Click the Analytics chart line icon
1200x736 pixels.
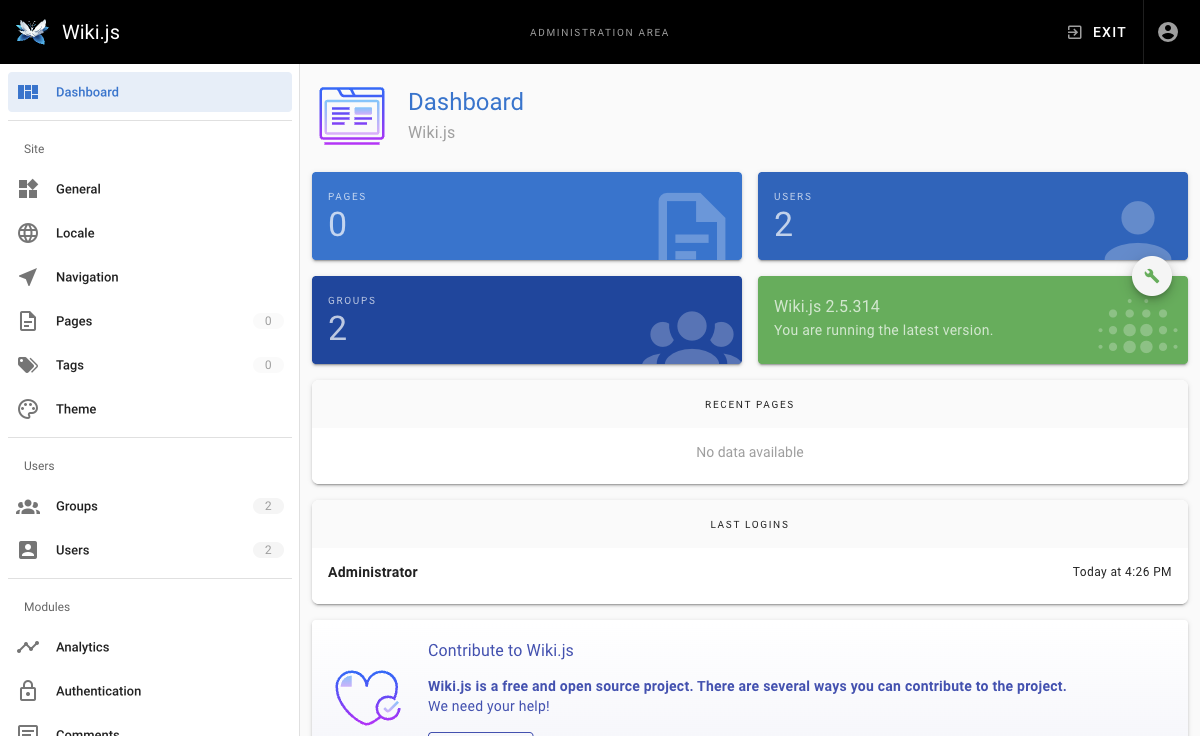[x=28, y=647]
